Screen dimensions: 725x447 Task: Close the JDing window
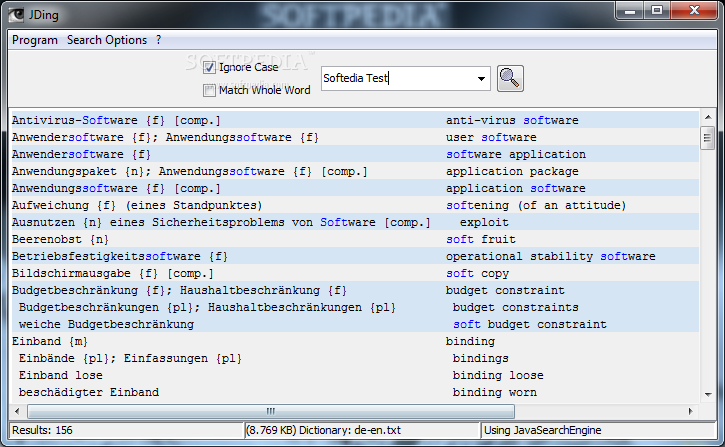(x=694, y=11)
